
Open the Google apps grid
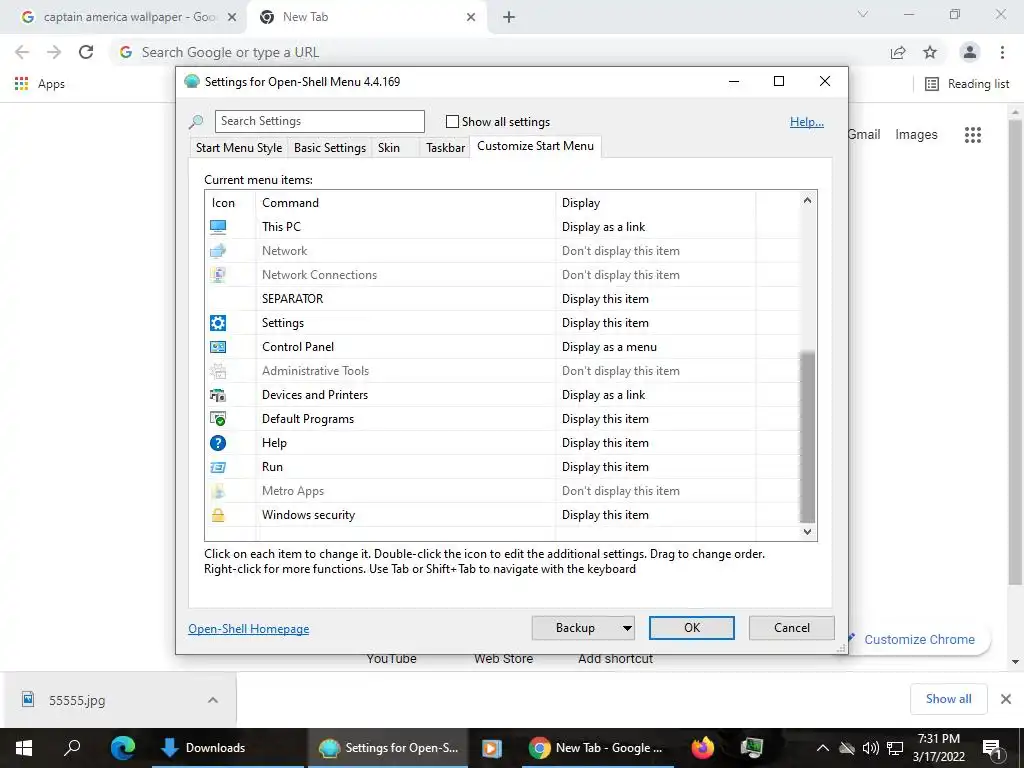[973, 135]
